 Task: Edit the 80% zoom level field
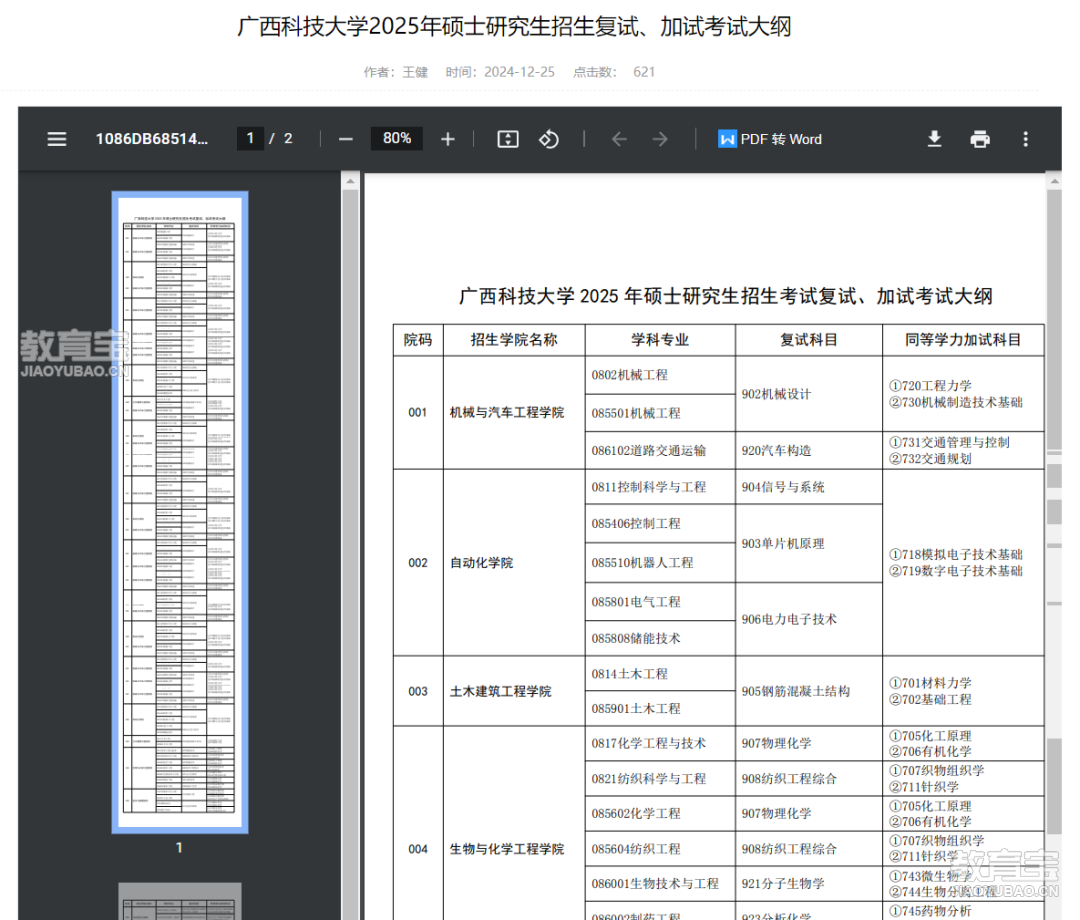(x=397, y=138)
